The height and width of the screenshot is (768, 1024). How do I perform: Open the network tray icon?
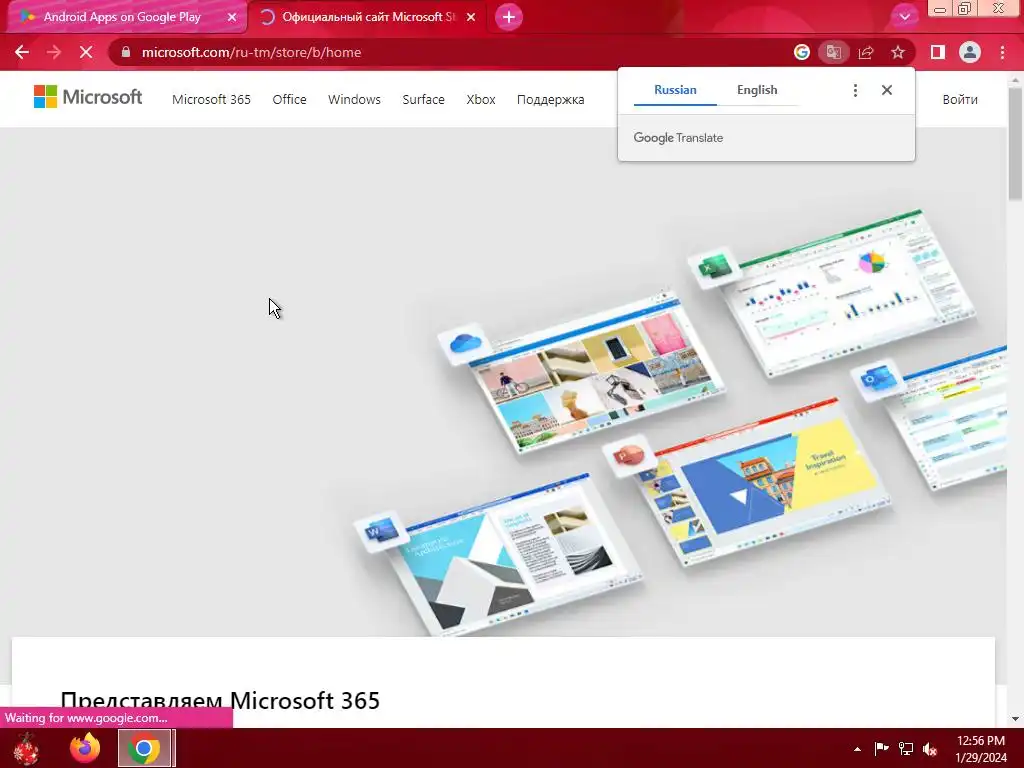(905, 748)
